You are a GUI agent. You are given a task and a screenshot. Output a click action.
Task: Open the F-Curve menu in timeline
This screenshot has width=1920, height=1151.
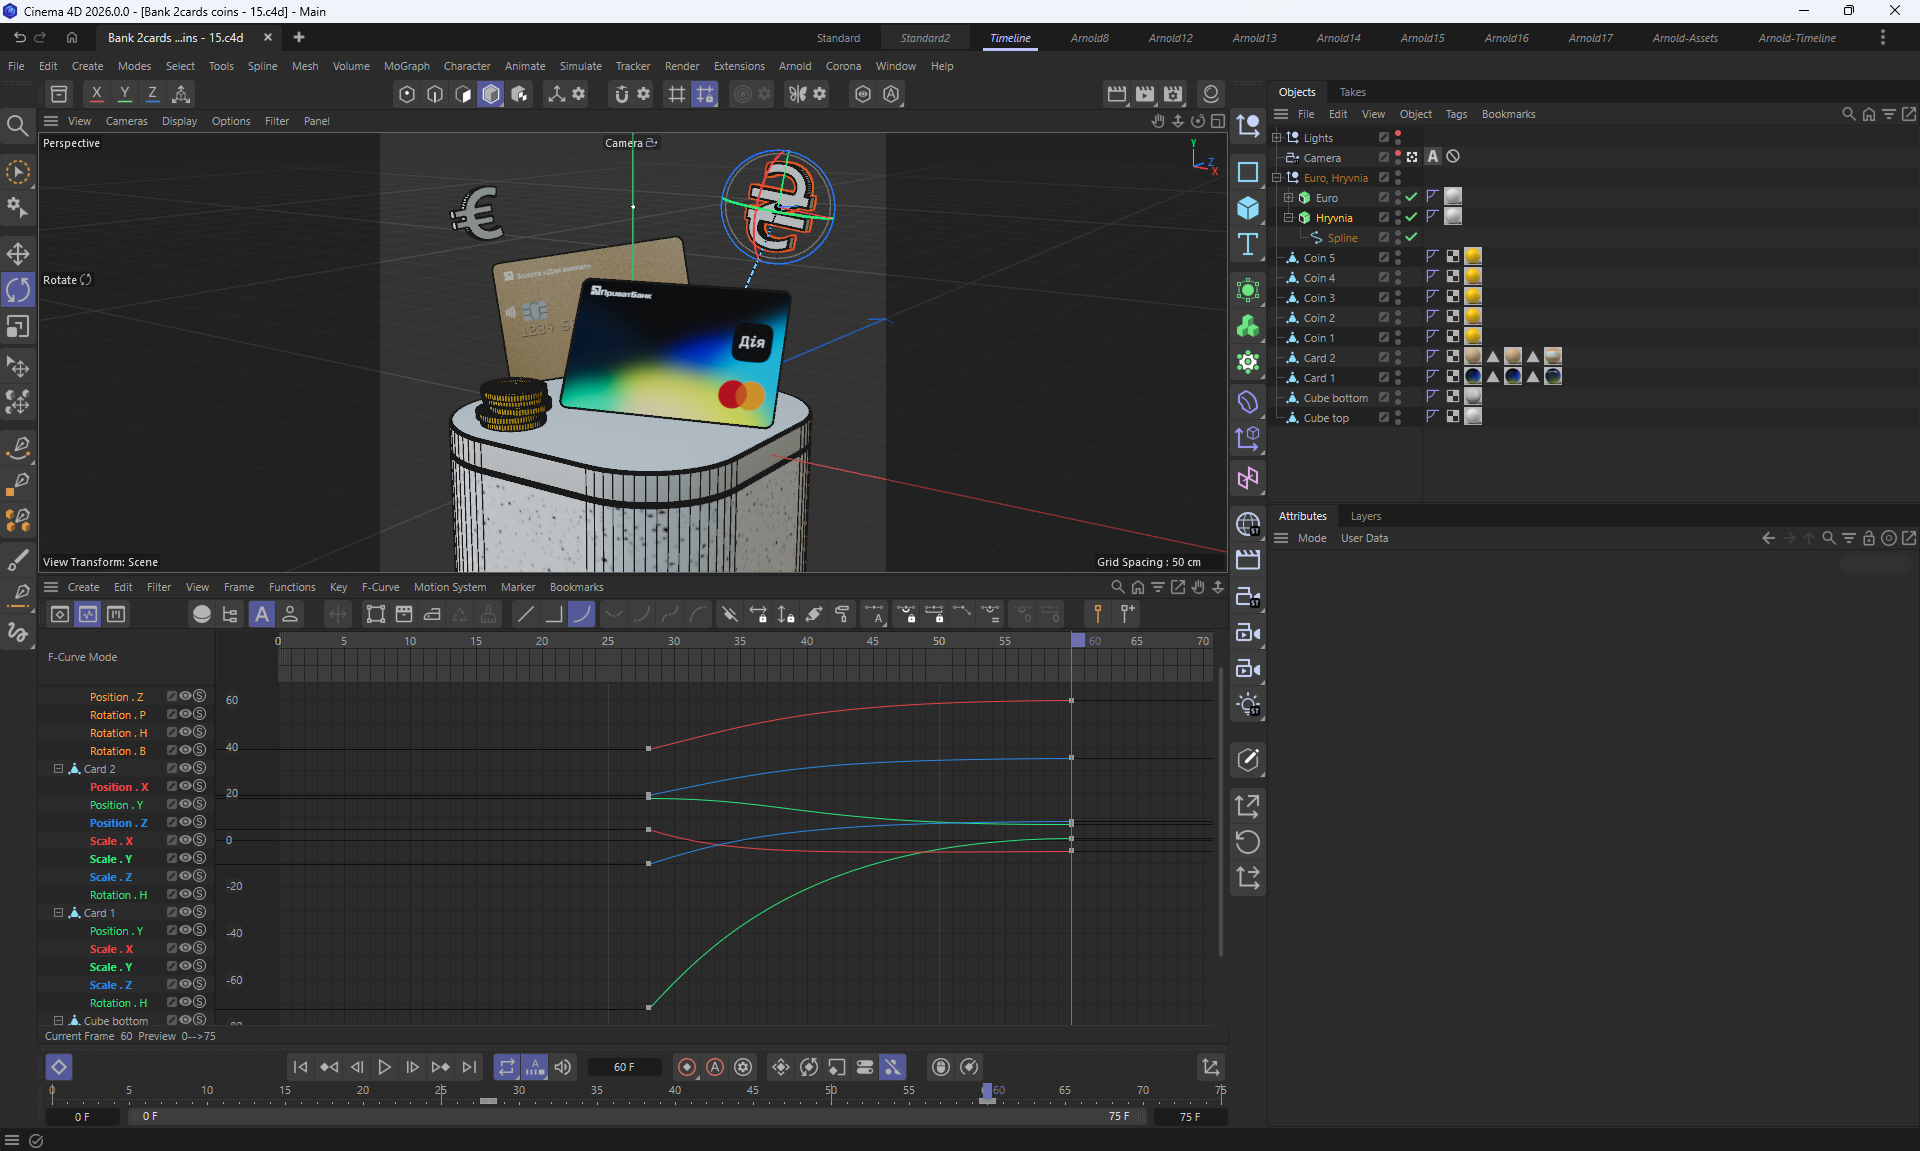click(x=380, y=587)
